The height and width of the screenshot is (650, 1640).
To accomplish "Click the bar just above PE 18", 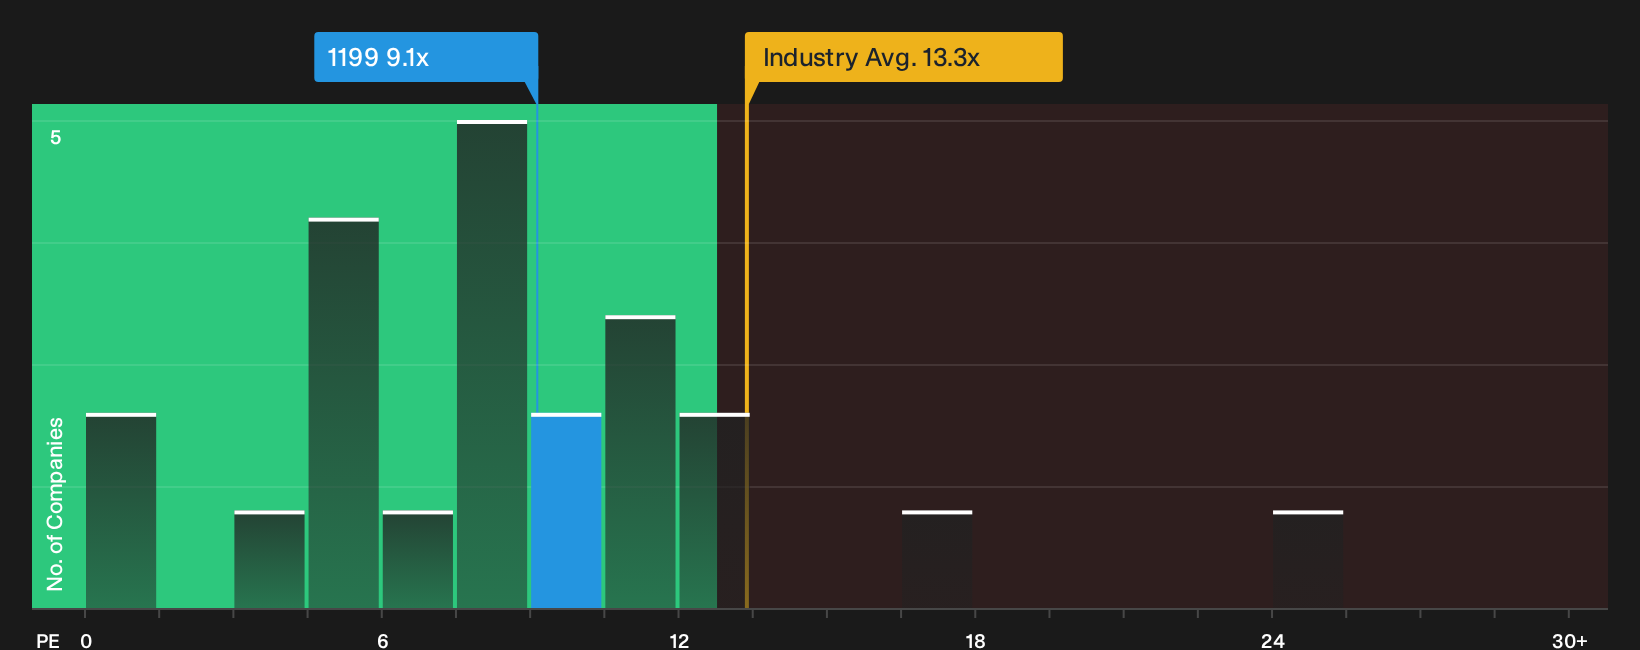I will (x=937, y=560).
